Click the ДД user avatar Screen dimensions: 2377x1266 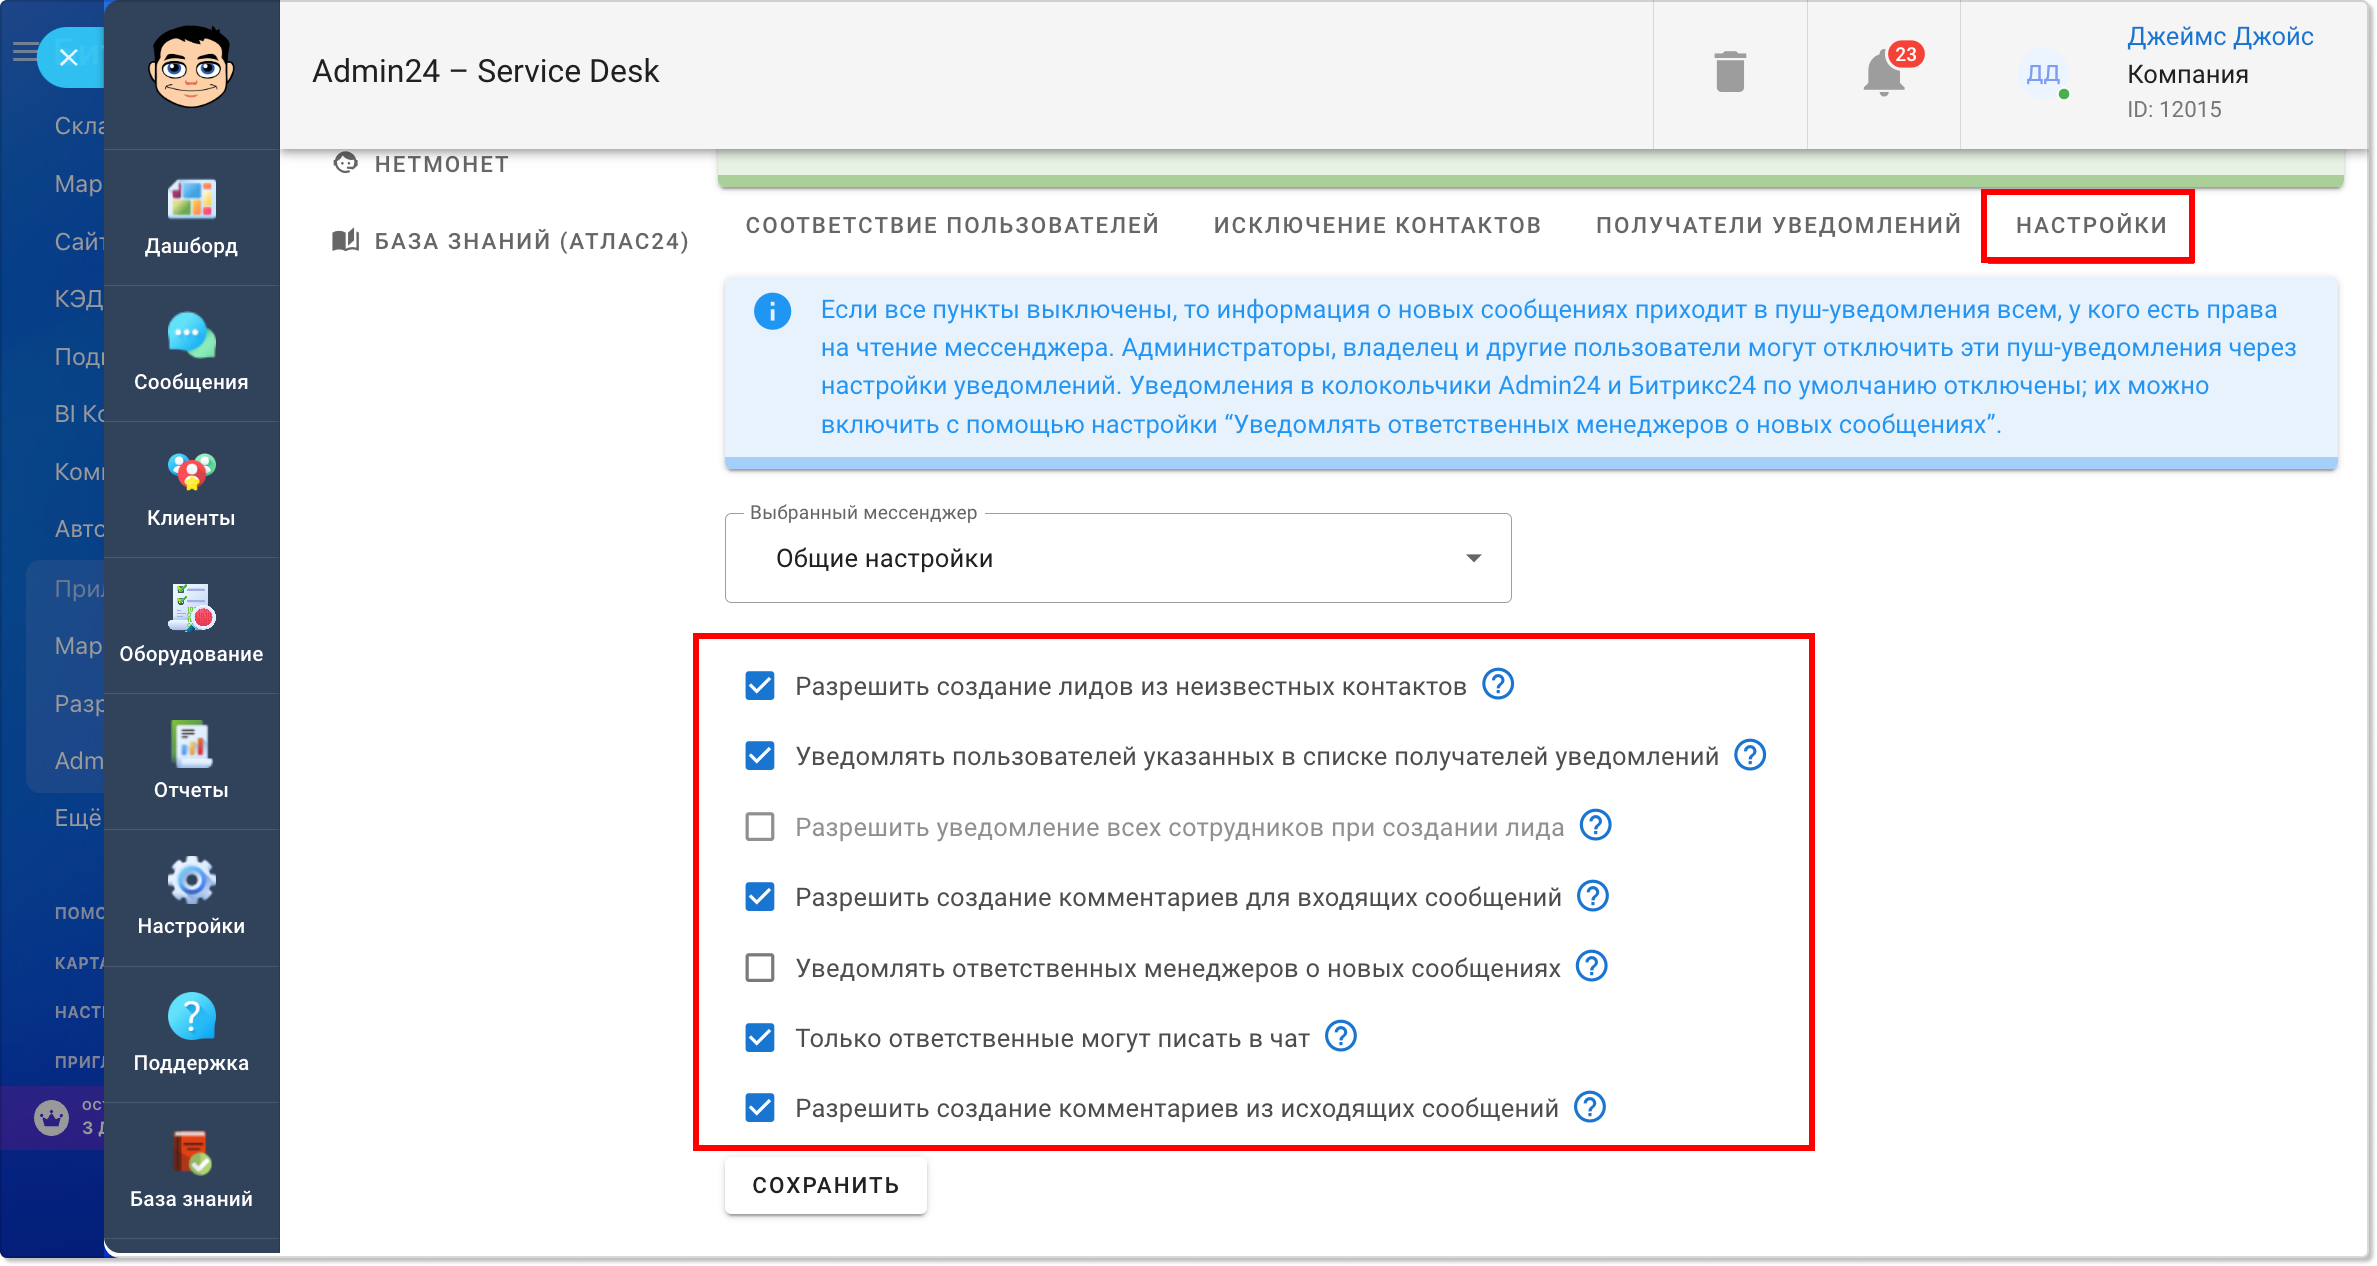(x=2043, y=73)
